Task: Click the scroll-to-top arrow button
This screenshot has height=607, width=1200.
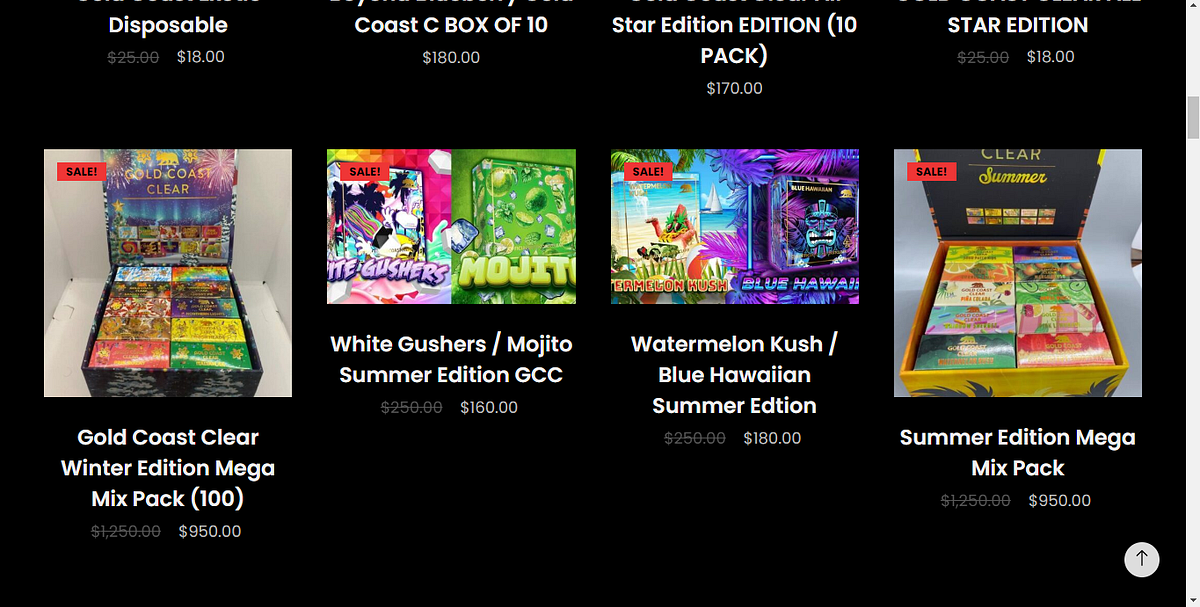Action: coord(1142,560)
